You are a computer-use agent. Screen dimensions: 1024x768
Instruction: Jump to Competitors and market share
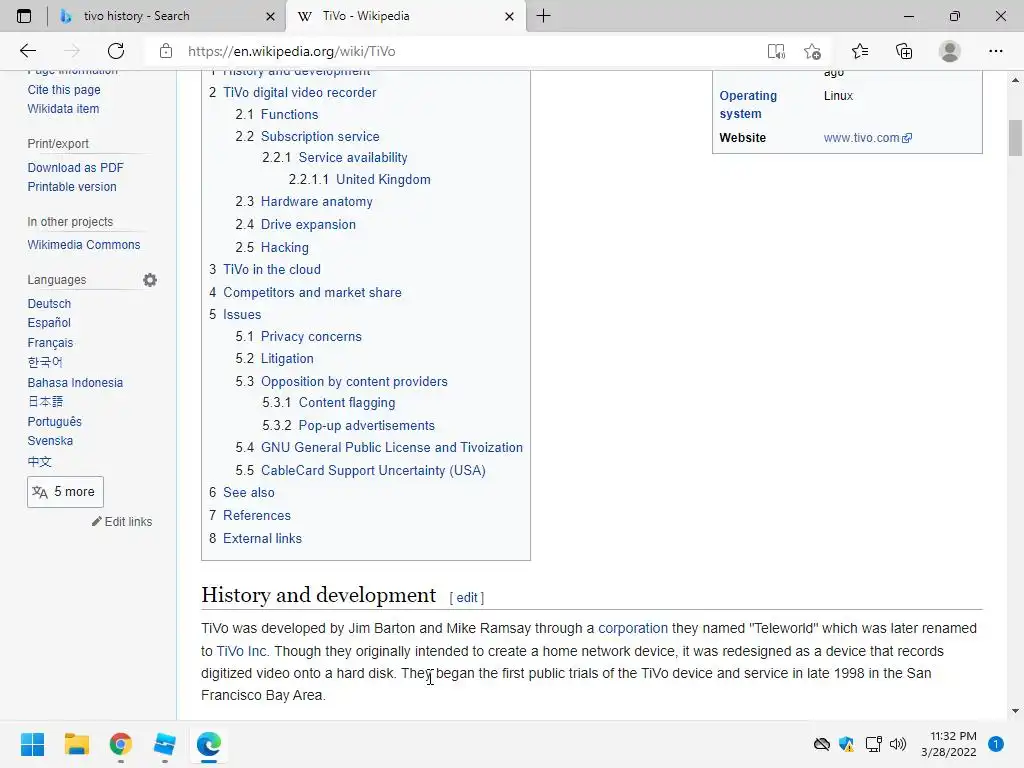coord(312,293)
